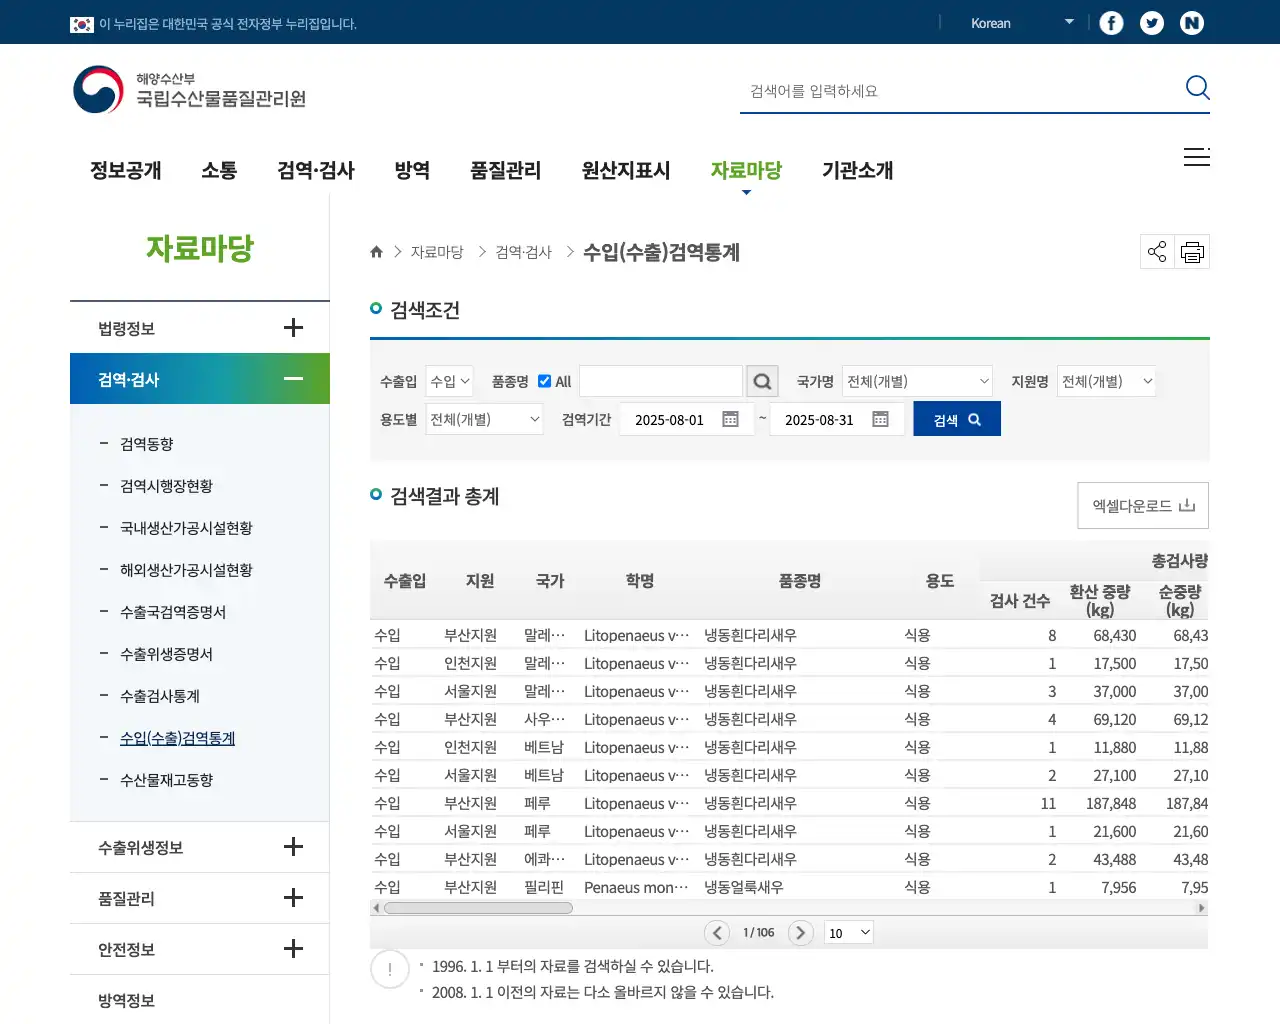The width and height of the screenshot is (1280, 1024).
Task: Open the 품질관리 main menu
Action: tap(506, 170)
